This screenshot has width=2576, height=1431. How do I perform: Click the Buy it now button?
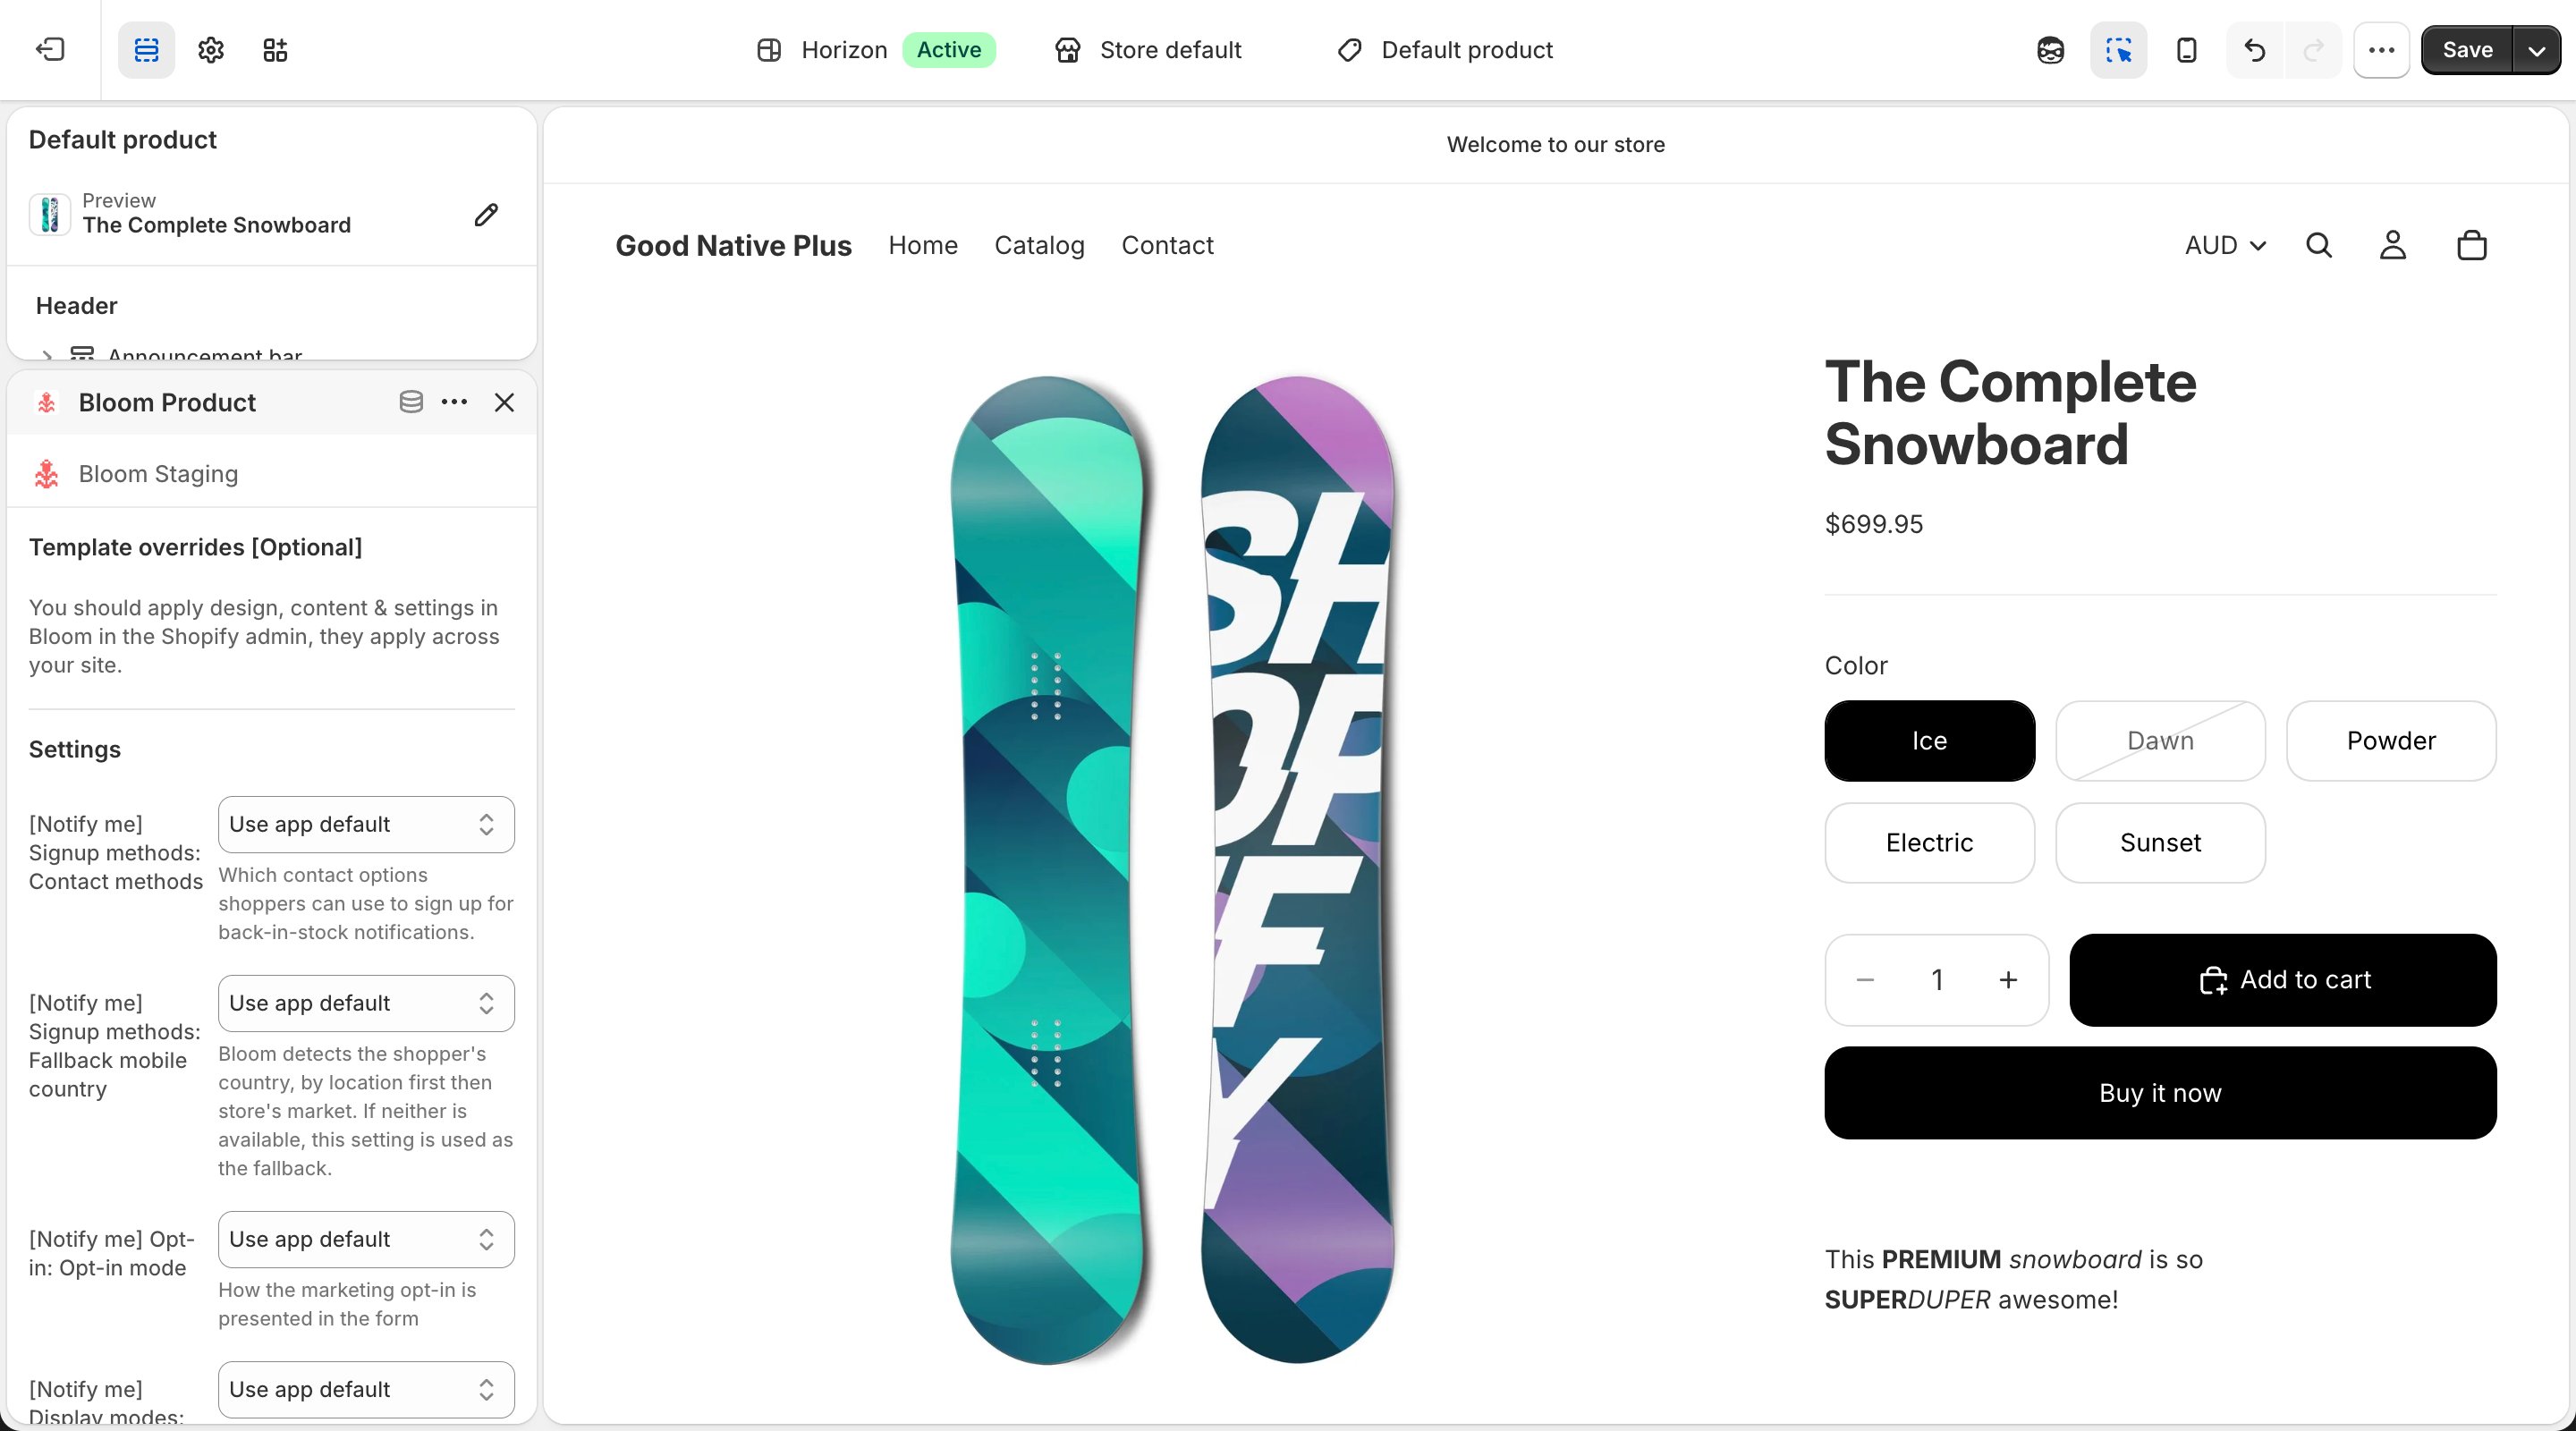2160,1093
